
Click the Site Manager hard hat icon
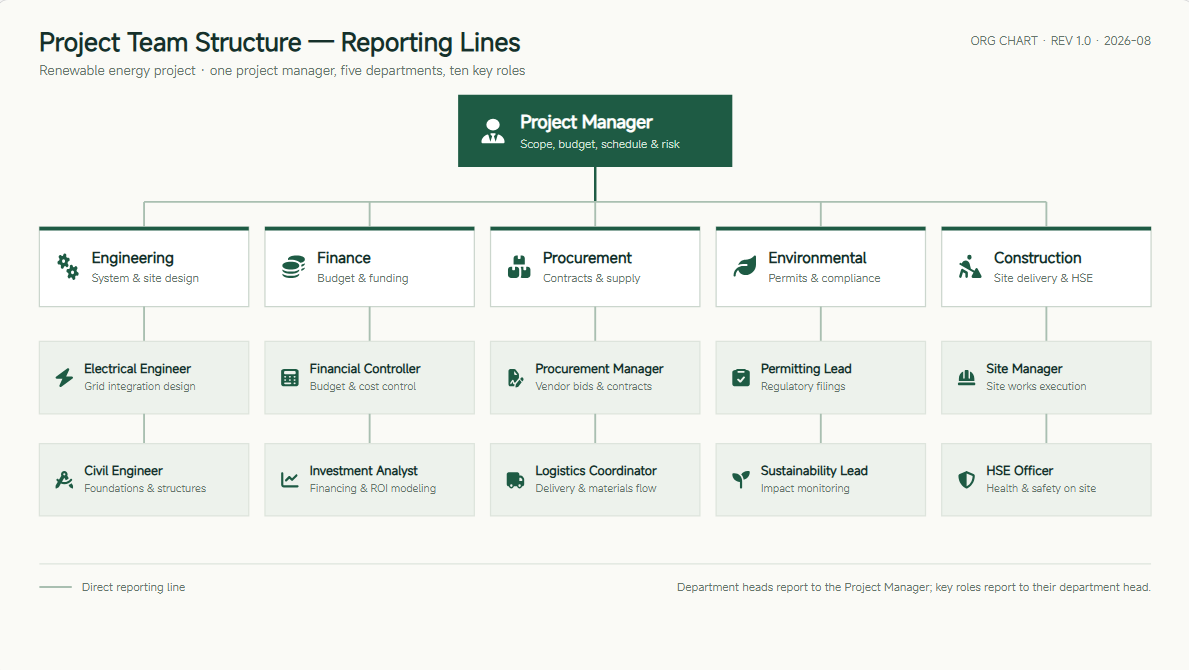click(x=966, y=377)
